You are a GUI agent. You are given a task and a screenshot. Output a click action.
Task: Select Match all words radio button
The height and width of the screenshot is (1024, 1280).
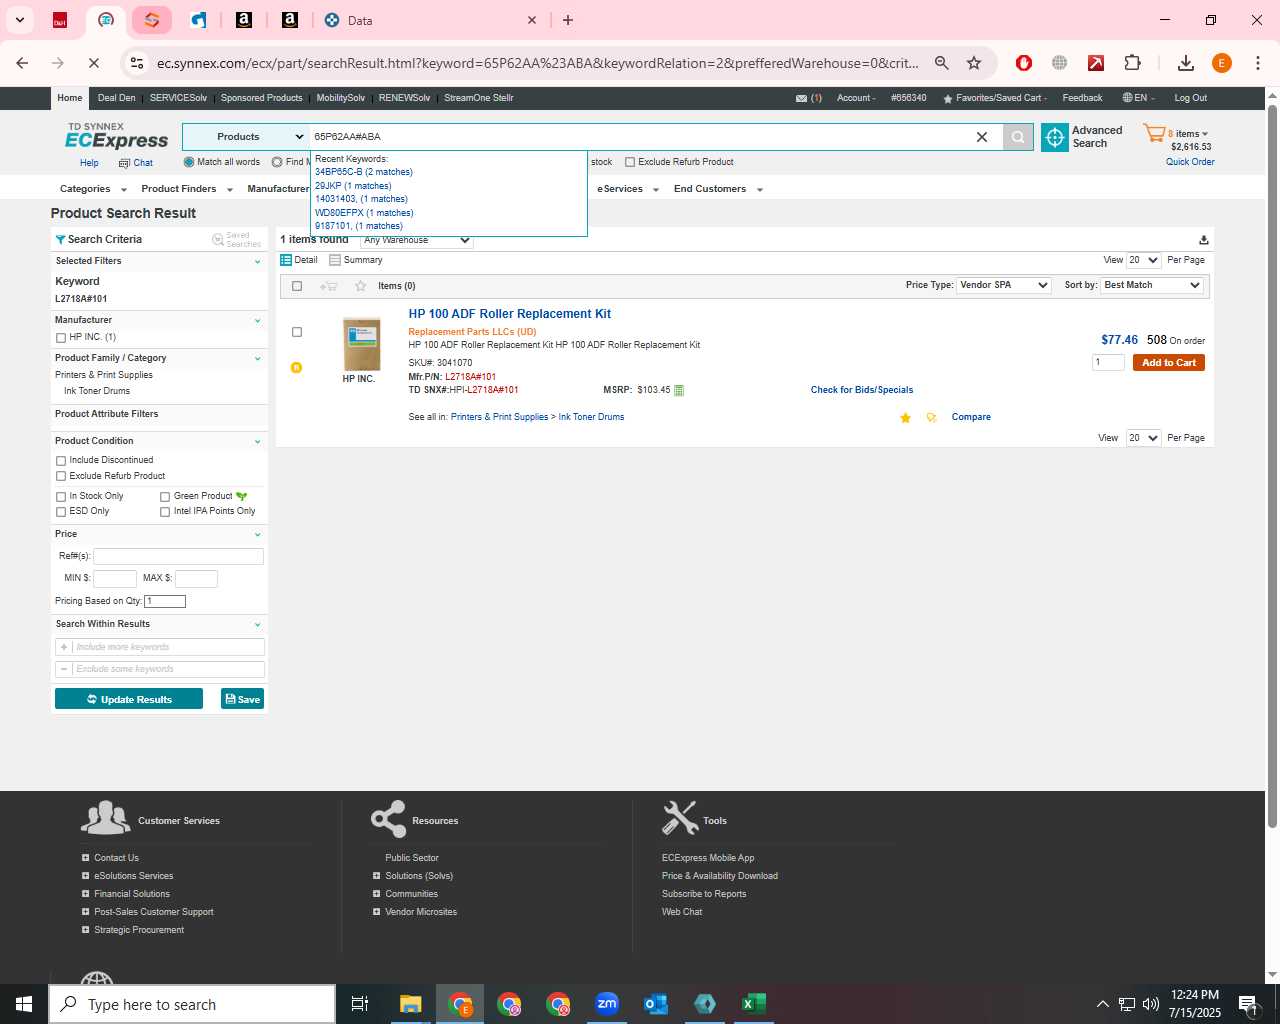tap(189, 162)
